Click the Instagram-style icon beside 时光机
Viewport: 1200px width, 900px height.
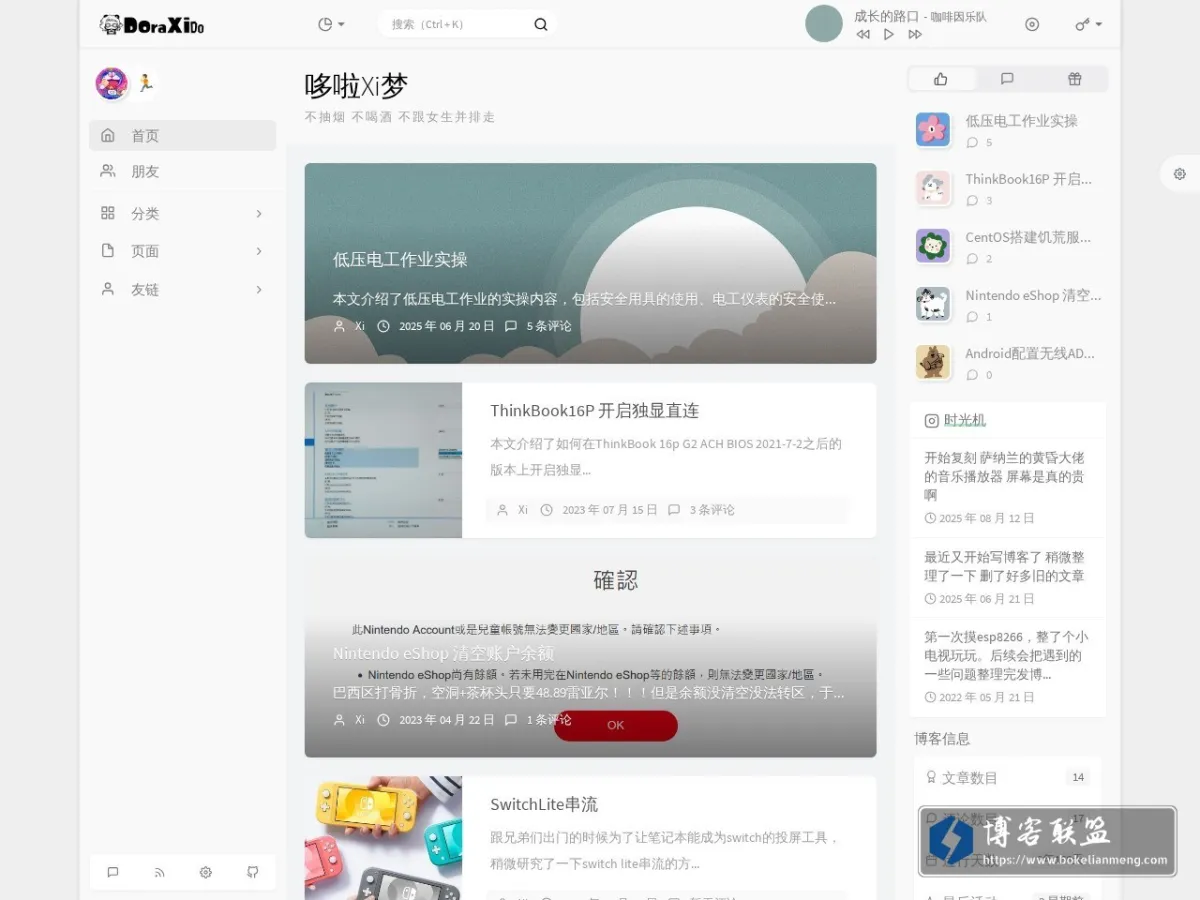click(x=931, y=421)
